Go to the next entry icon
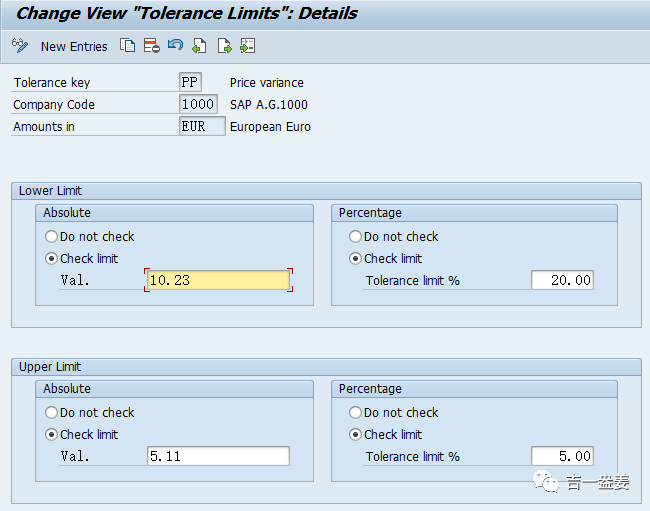Viewport: 650px width, 511px height. 224,46
